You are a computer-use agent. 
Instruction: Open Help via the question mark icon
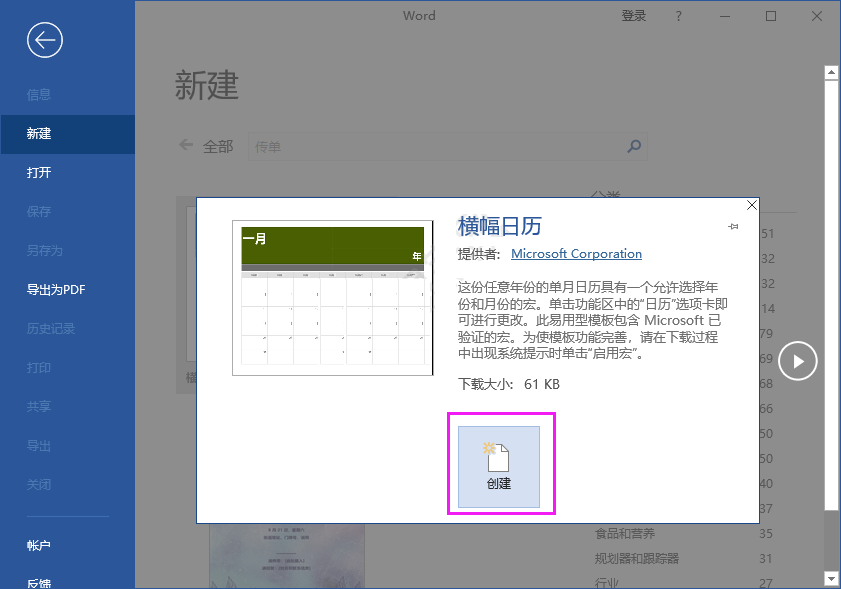(678, 16)
